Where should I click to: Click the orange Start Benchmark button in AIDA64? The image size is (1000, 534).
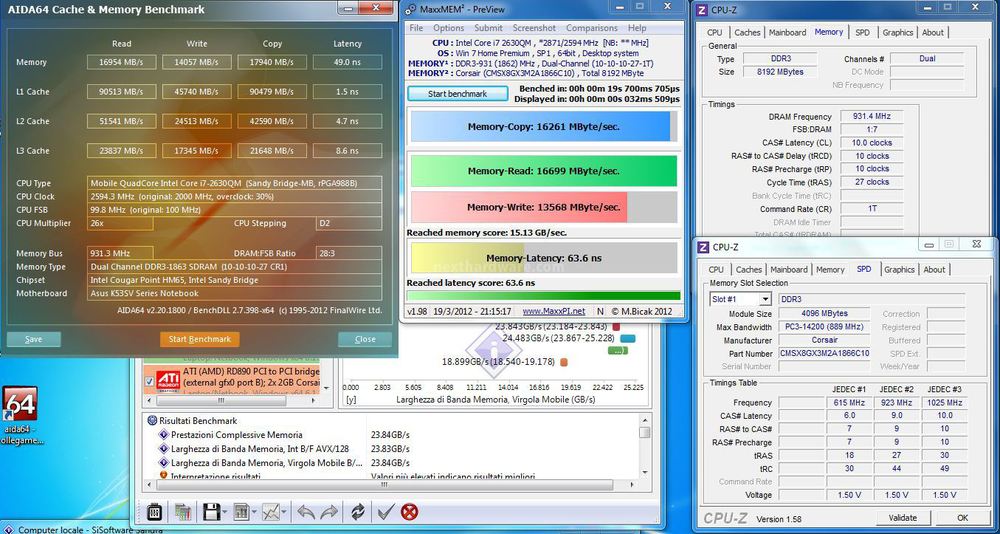click(x=200, y=339)
